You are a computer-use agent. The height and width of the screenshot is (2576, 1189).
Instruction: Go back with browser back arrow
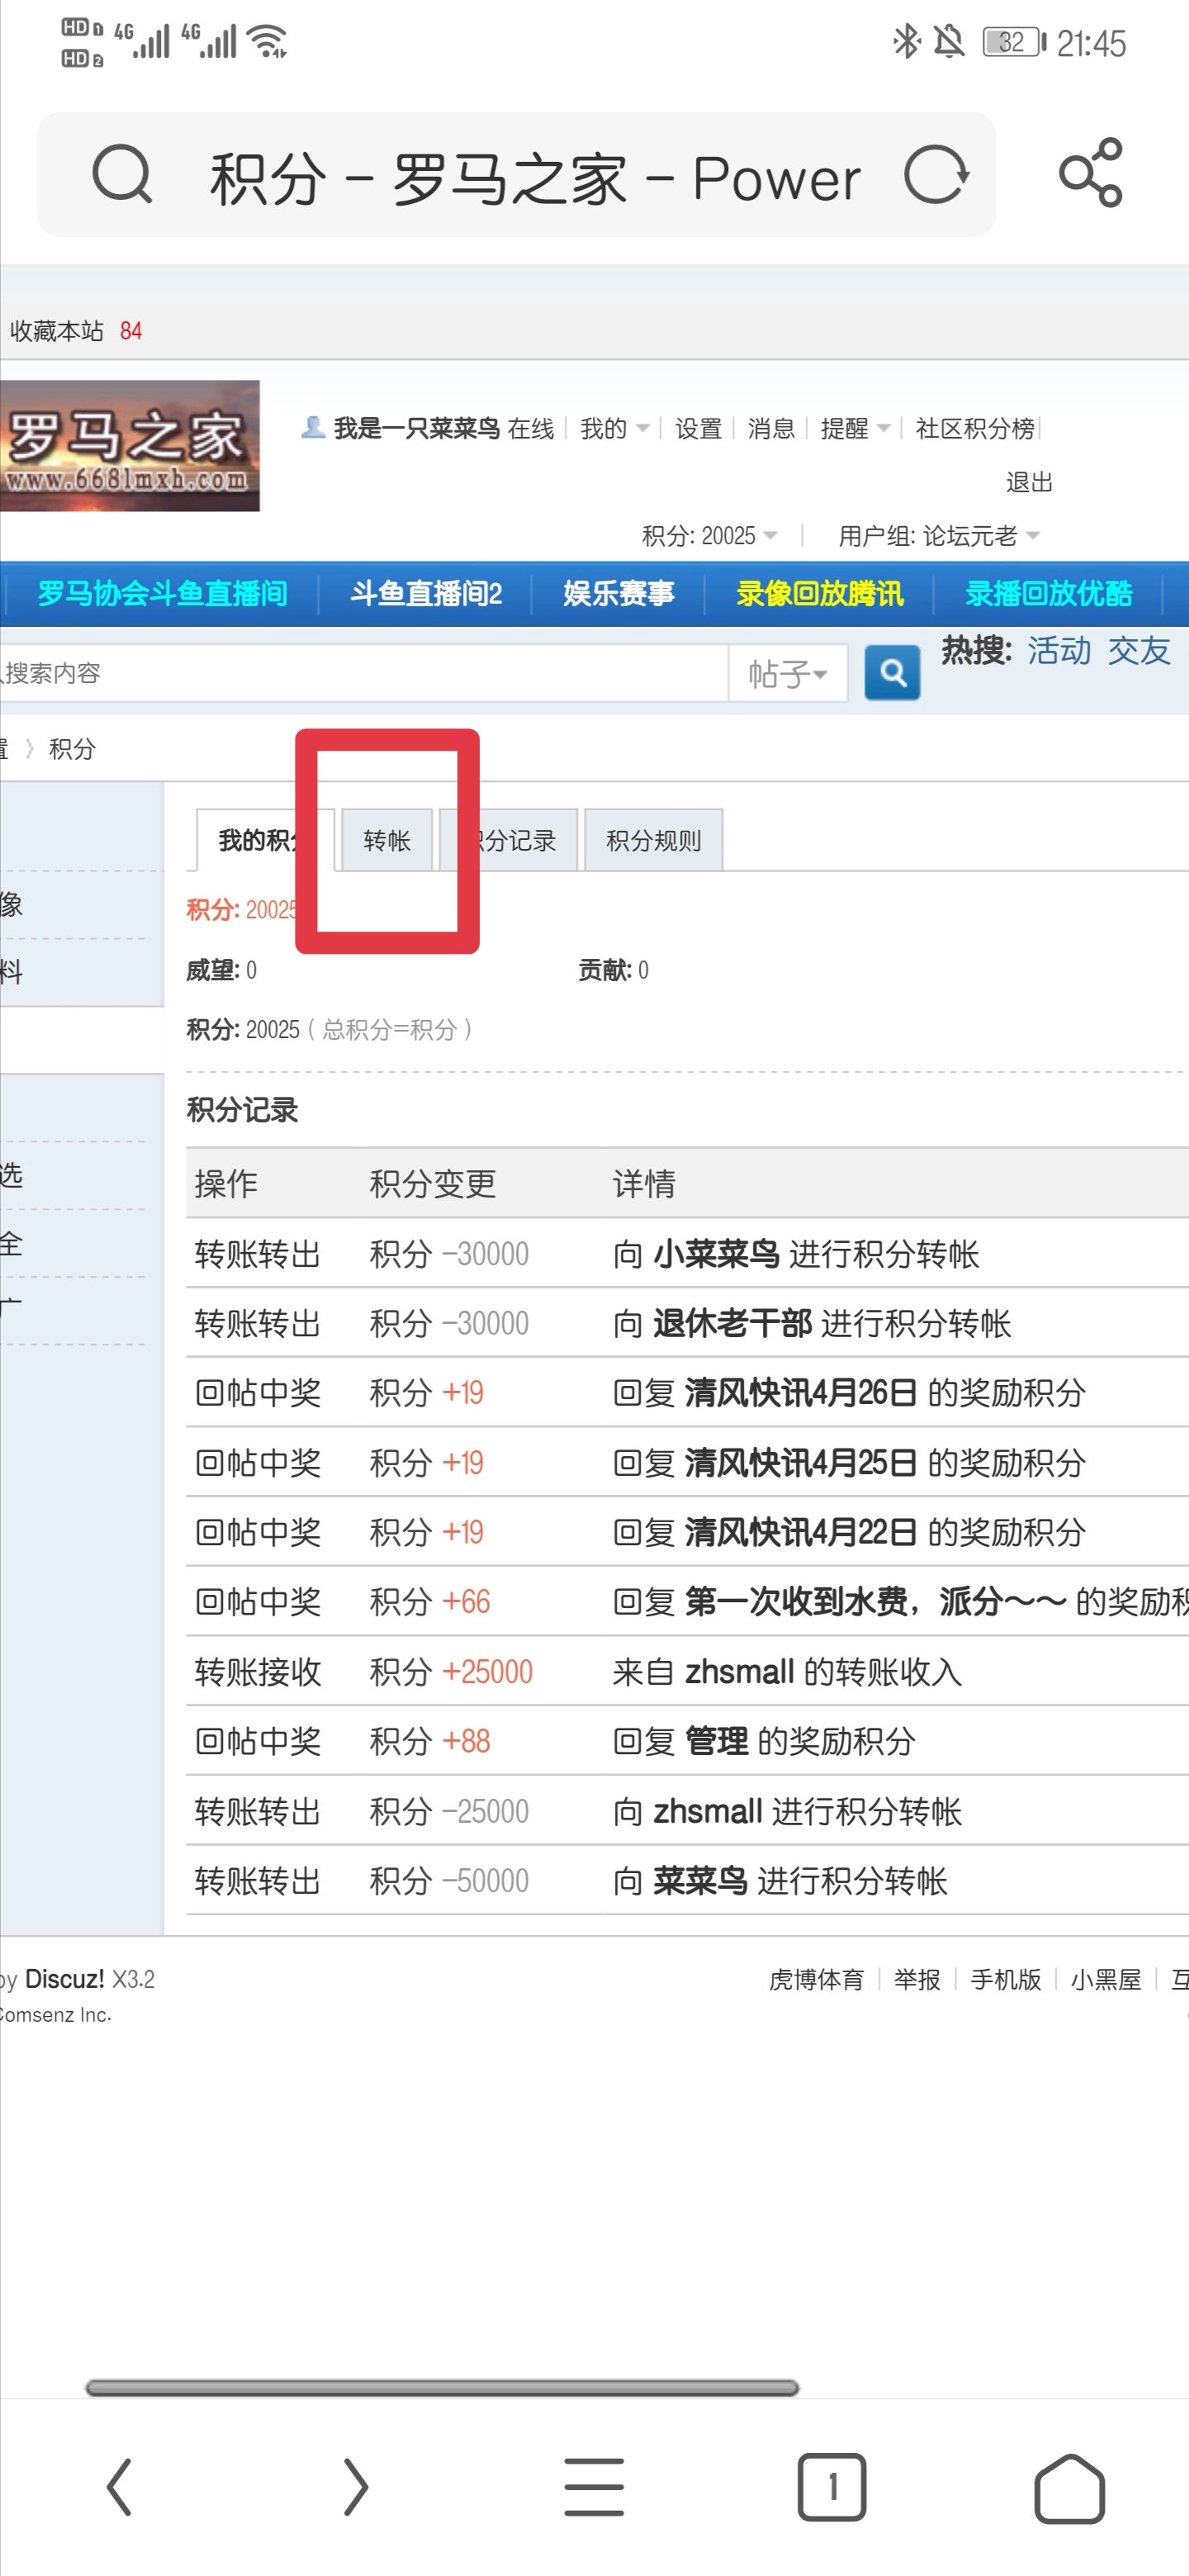(x=119, y=2486)
